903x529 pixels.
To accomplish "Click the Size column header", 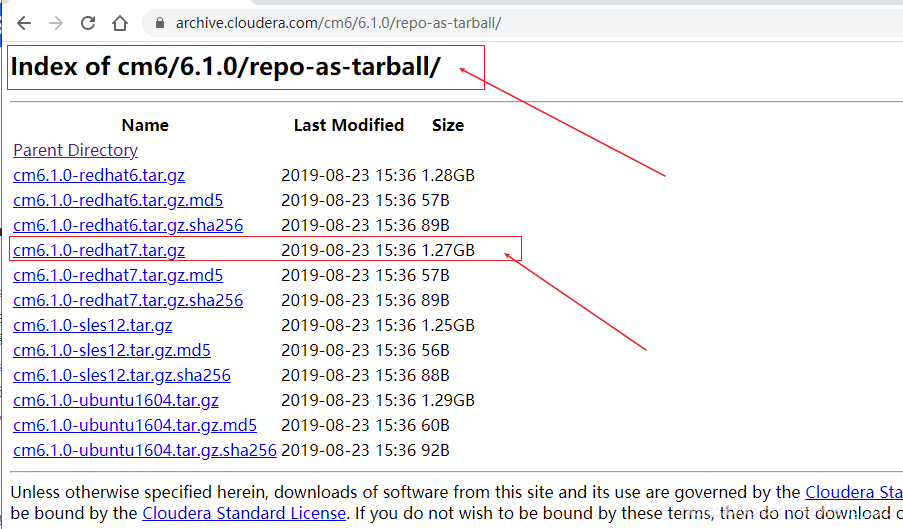I will 448,125.
